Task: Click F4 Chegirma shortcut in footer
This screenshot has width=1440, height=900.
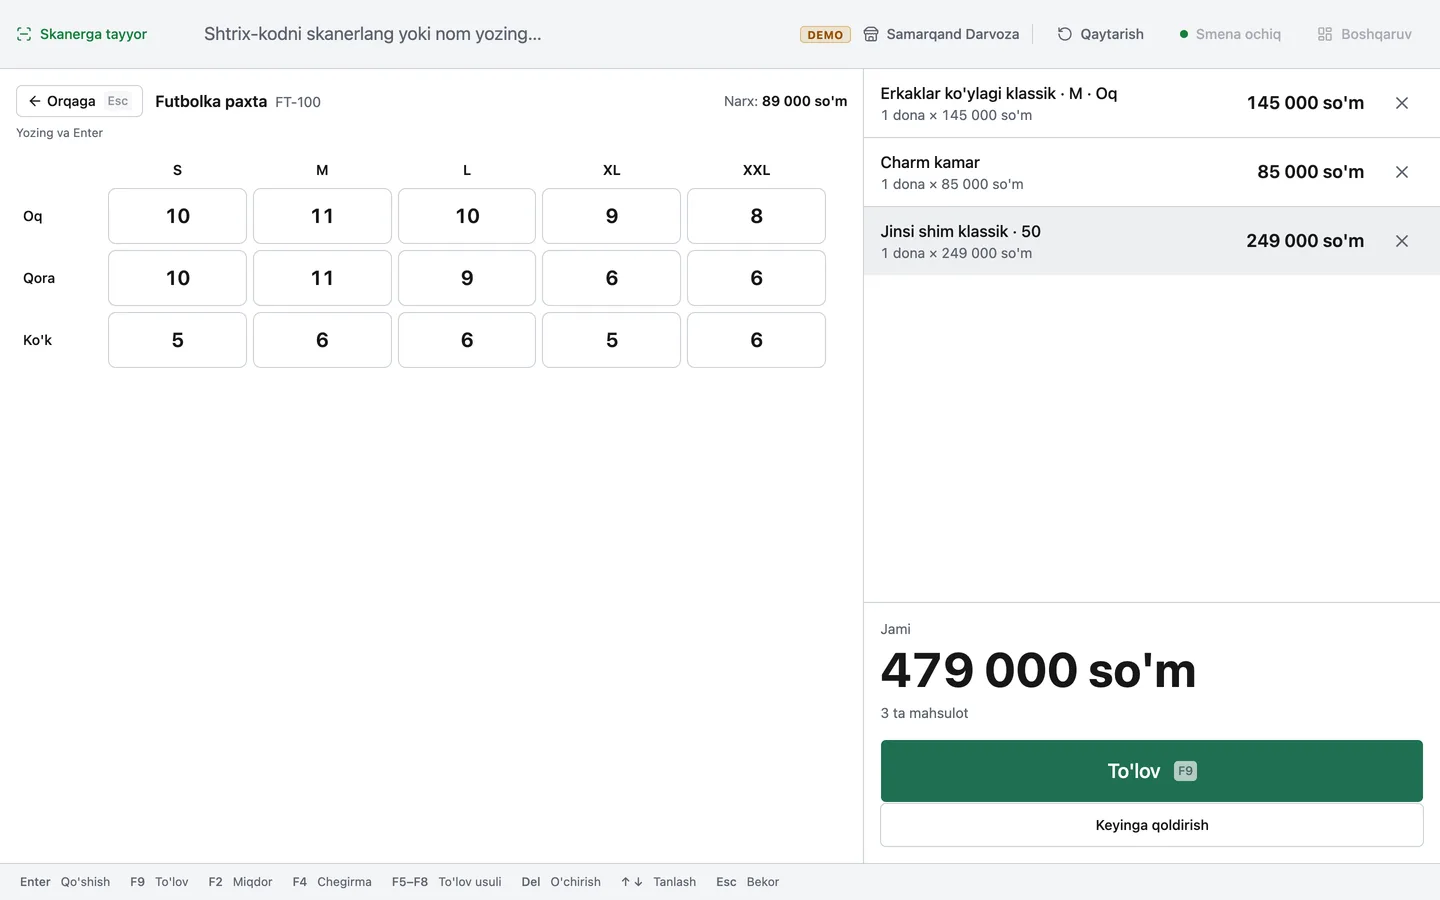Action: (x=332, y=882)
